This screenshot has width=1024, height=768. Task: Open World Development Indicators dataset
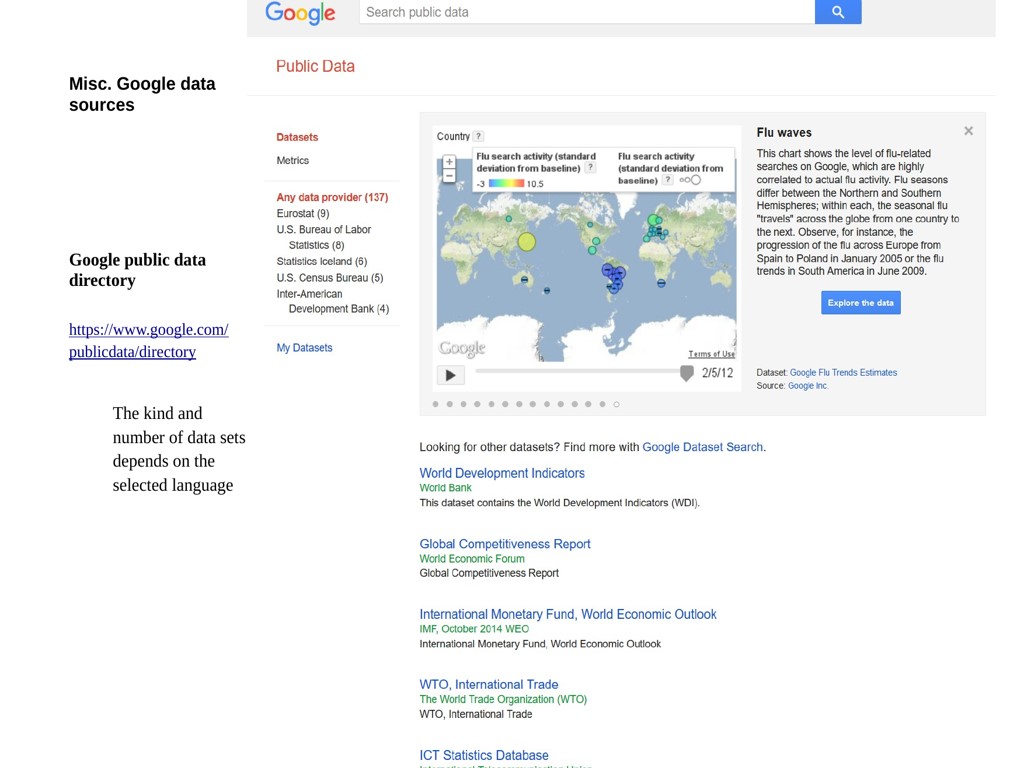pyautogui.click(x=502, y=473)
